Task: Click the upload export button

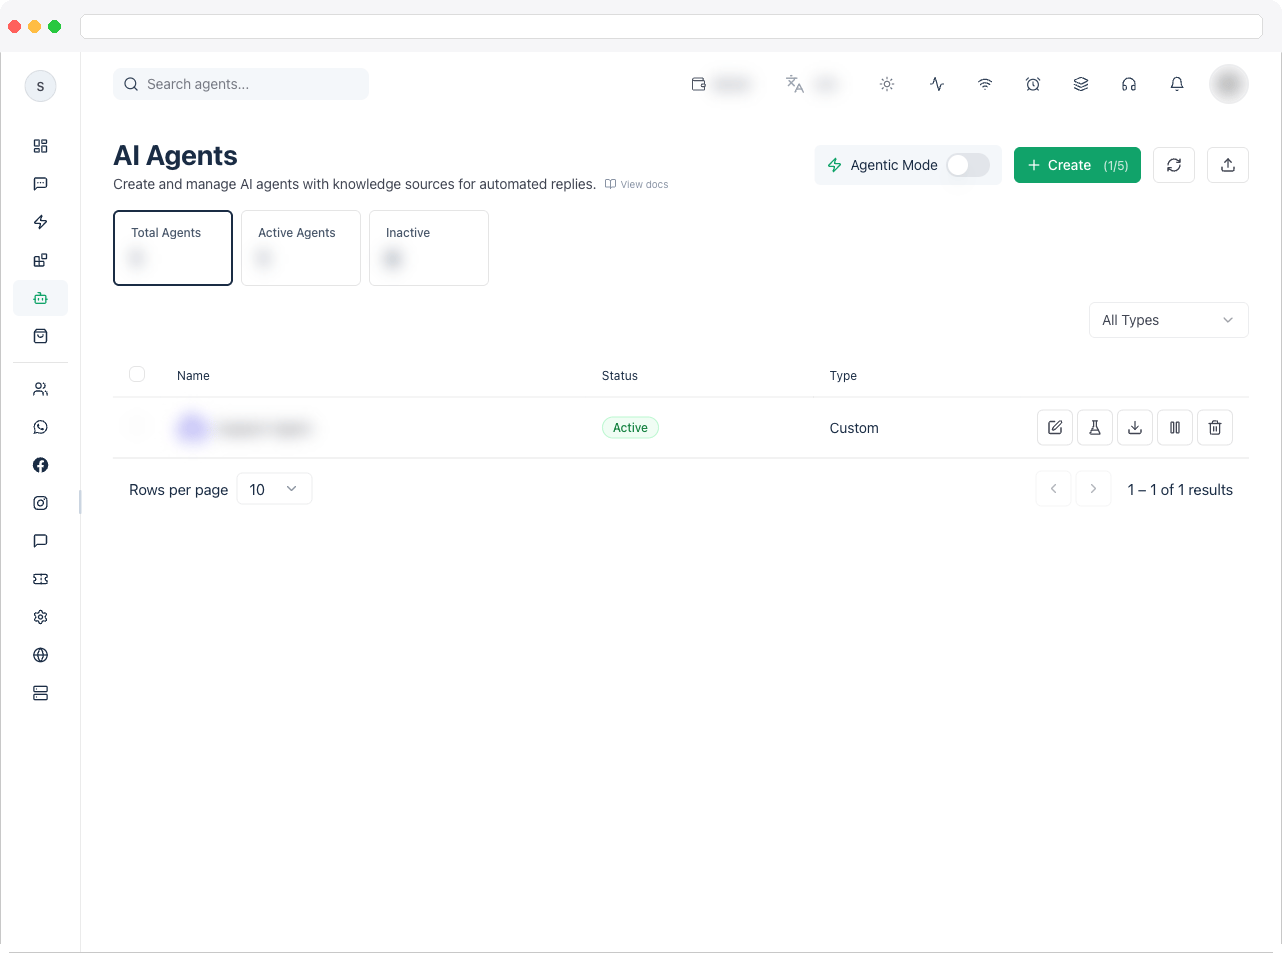Action: tap(1228, 165)
